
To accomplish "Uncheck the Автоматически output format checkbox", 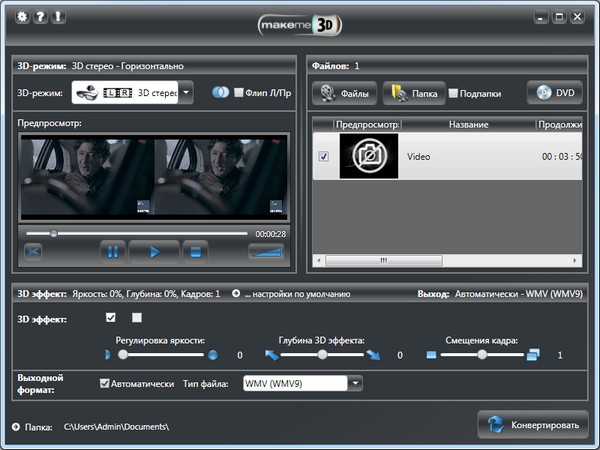I will click(x=105, y=383).
